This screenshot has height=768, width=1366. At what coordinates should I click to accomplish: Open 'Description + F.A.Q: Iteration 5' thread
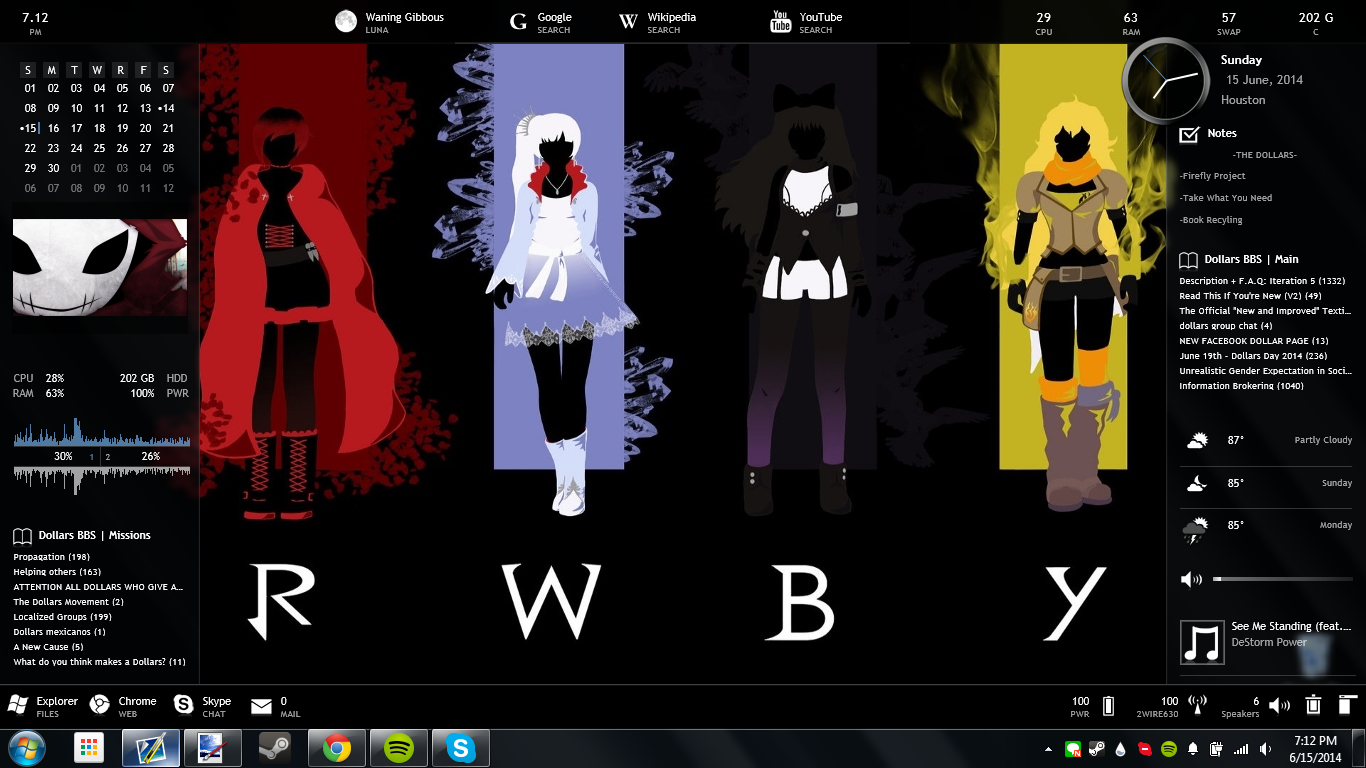point(1262,281)
